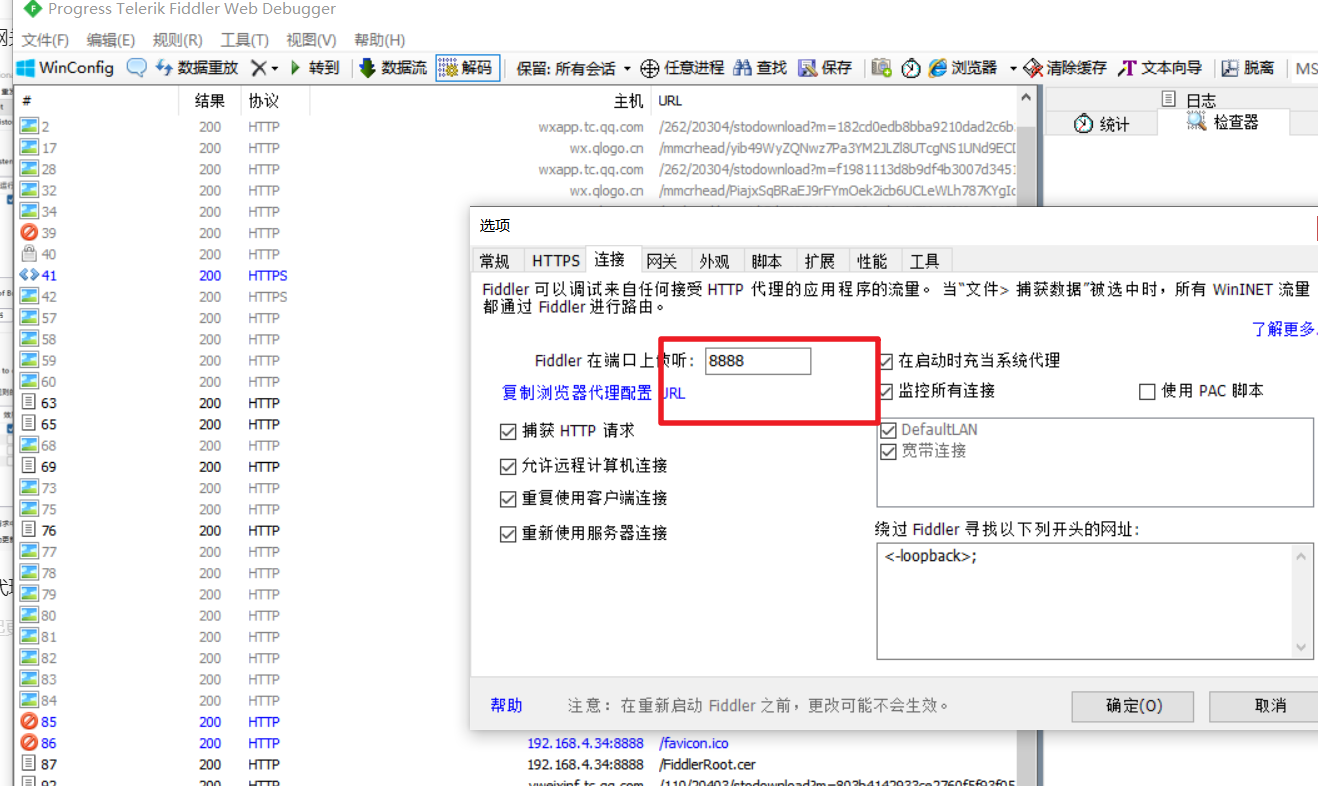
Task: Click the 转到 go button
Action: tap(315, 68)
